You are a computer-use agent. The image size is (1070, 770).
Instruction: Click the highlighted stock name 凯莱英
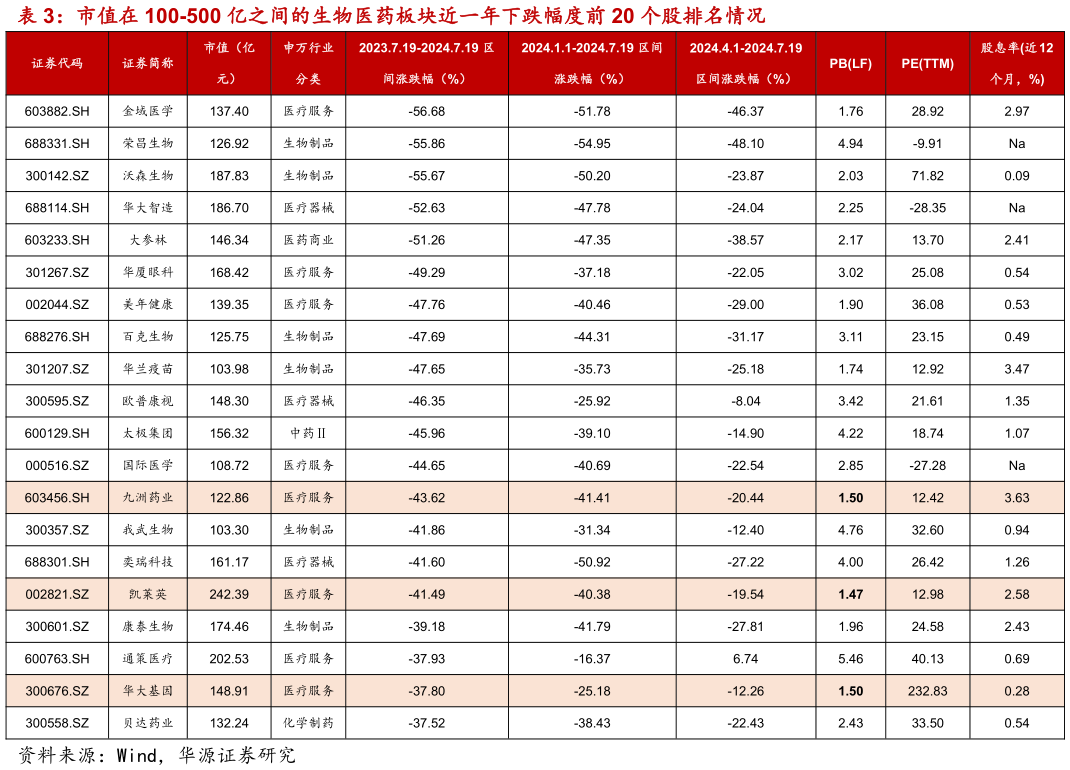148,595
